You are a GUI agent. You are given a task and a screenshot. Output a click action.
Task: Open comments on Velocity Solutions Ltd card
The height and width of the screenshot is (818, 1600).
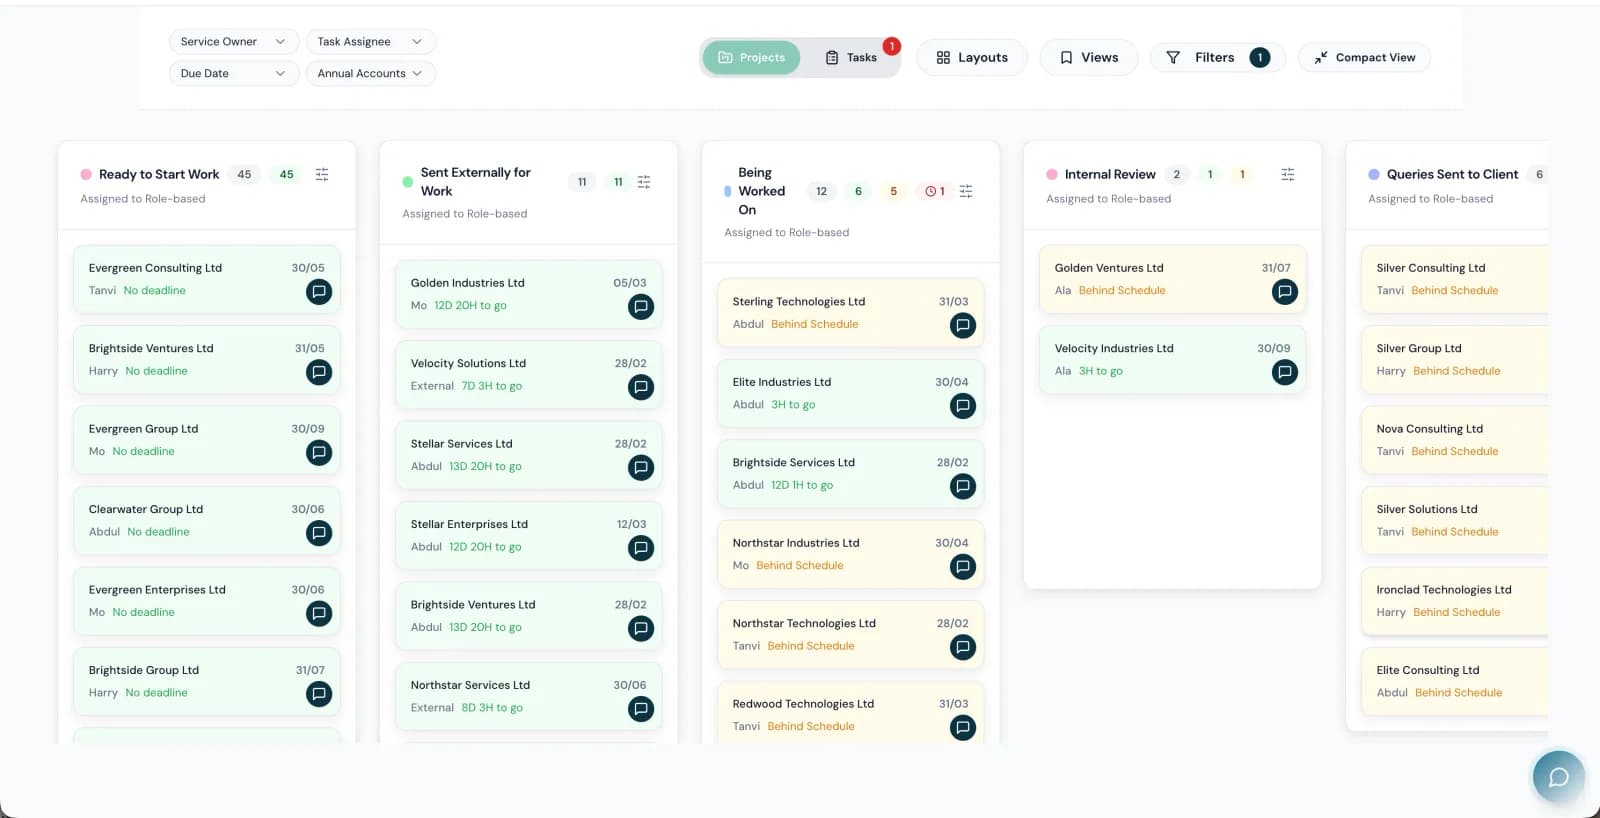(x=641, y=387)
